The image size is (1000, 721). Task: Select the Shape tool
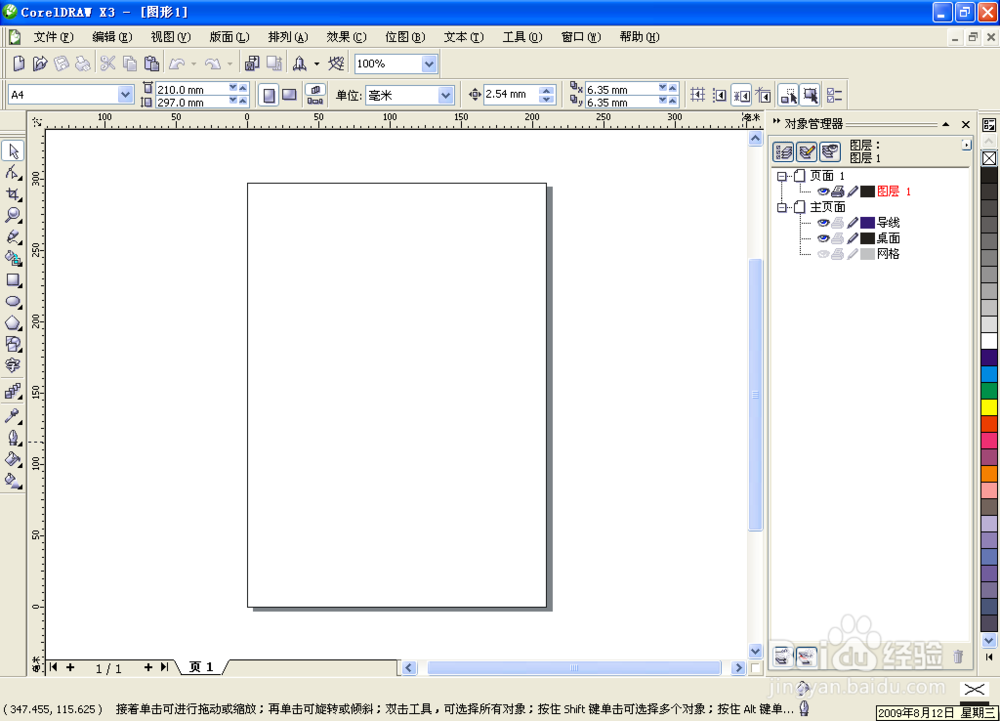(13, 173)
